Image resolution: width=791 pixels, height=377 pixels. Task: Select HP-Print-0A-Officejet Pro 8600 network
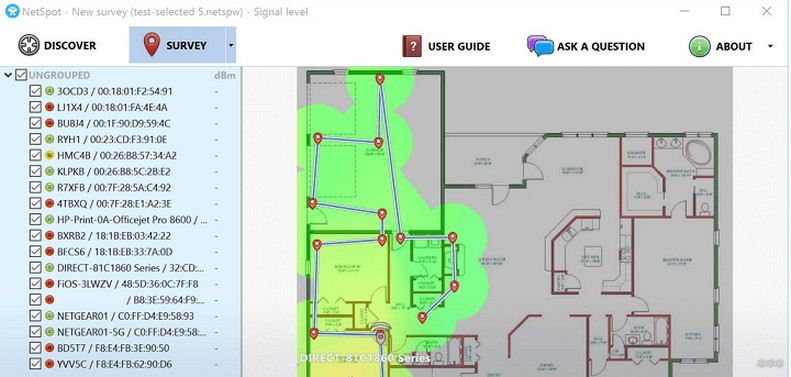click(132, 220)
